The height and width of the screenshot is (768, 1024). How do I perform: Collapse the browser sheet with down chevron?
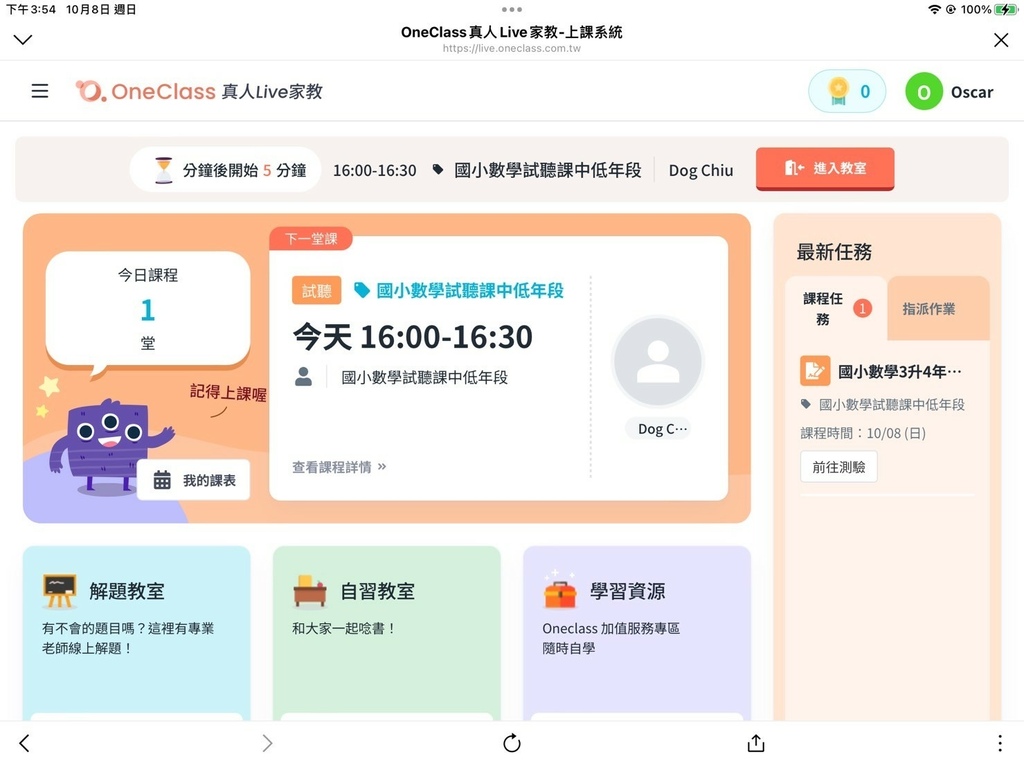click(x=23, y=40)
